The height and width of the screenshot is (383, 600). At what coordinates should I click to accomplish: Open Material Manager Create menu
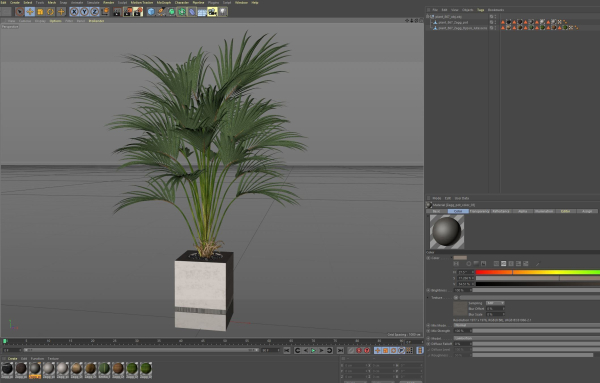[x=13, y=359]
